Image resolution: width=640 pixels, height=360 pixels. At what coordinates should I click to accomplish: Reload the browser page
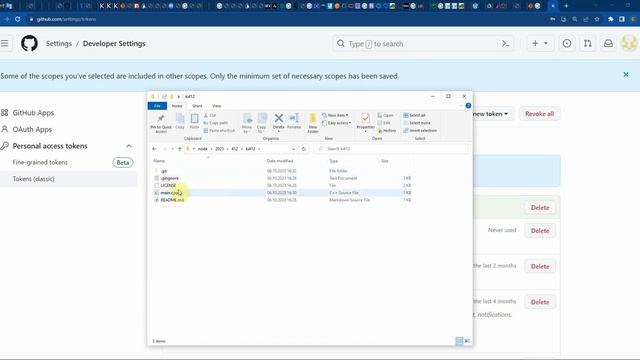click(x=18, y=19)
